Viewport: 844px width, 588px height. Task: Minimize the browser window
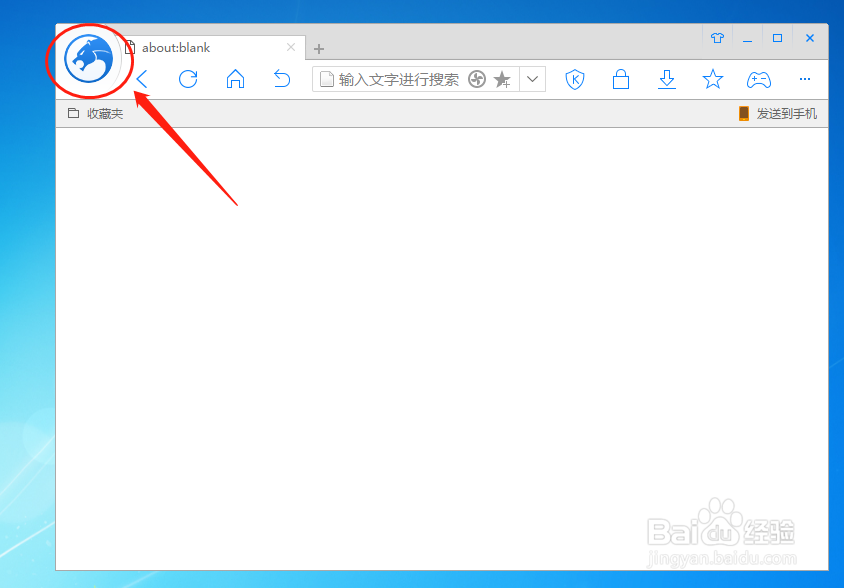[x=747, y=38]
